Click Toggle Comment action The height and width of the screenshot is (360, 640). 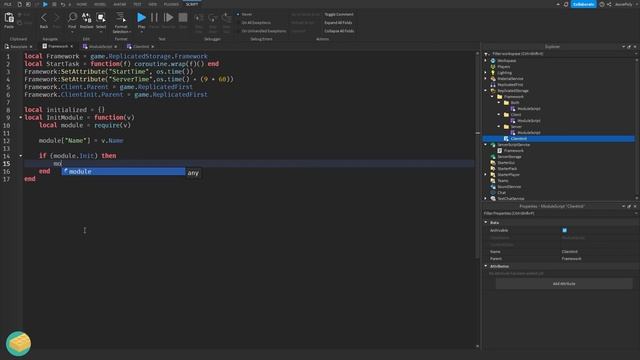[339, 14]
